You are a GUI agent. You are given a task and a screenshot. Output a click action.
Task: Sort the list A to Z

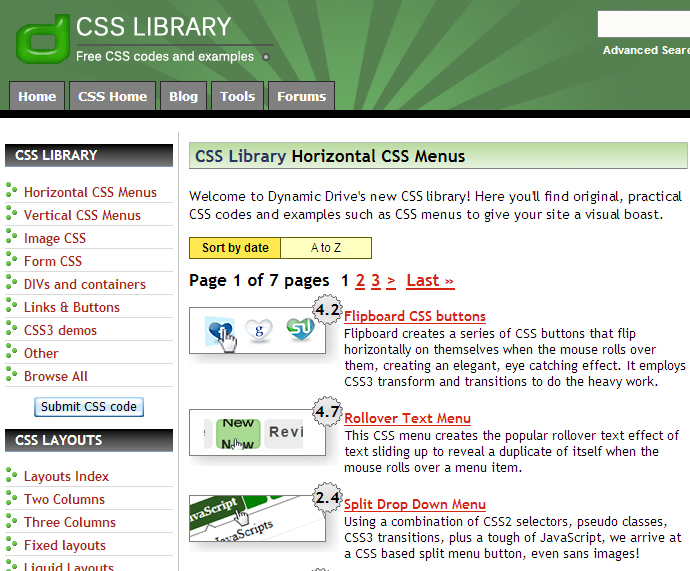point(326,248)
